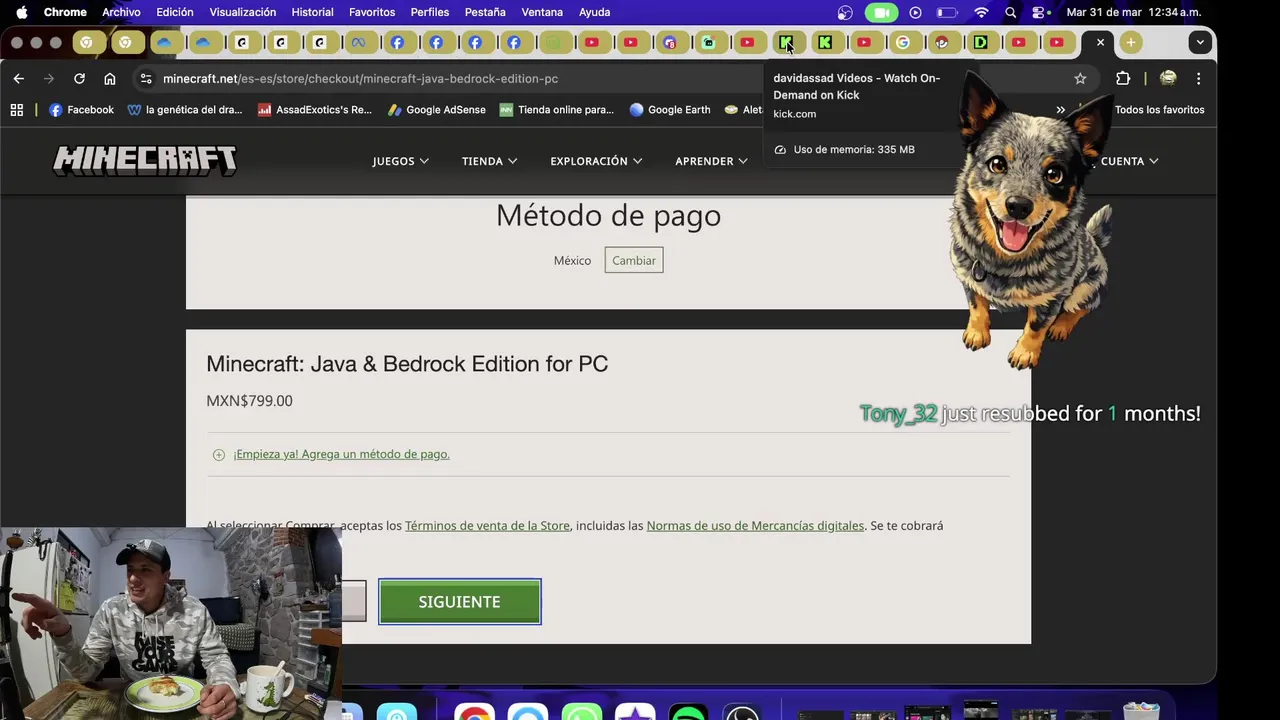This screenshot has width=1280, height=720.
Task: Open the Chrome profile avatar
Action: click(x=1167, y=78)
